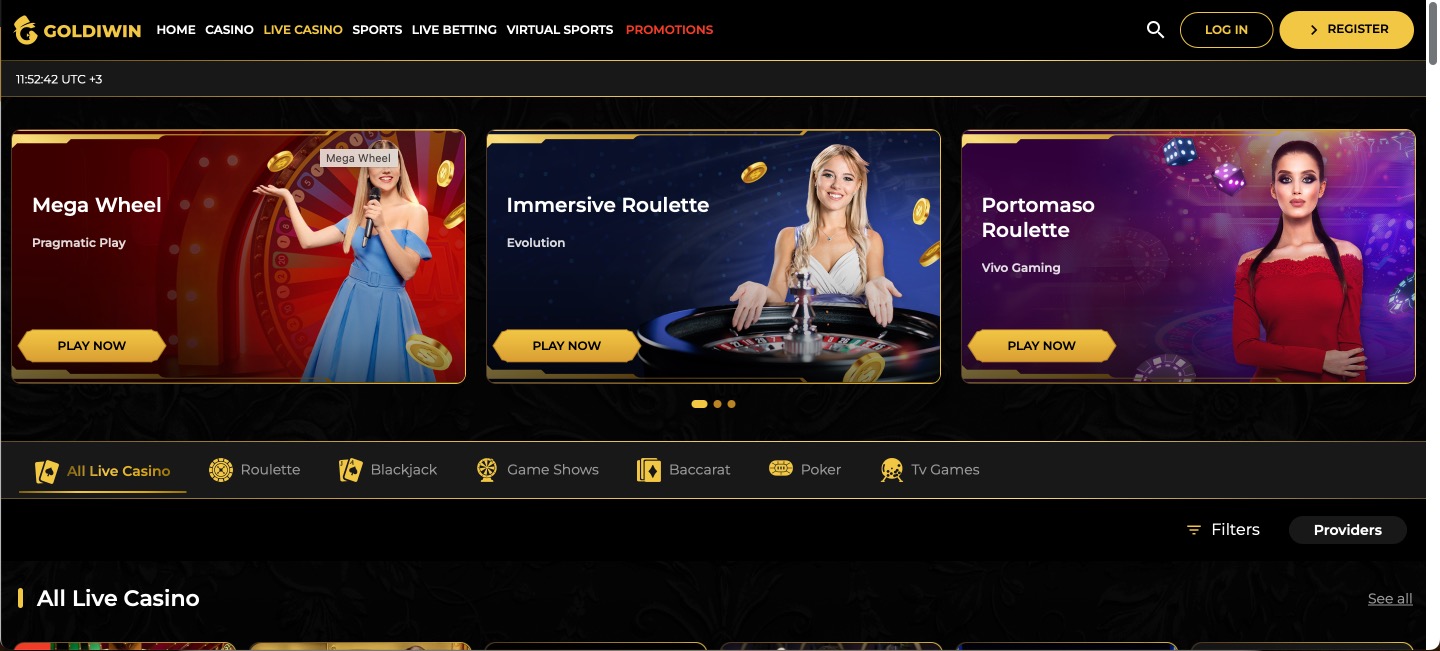Select the Poker chip icon

[x=781, y=469]
